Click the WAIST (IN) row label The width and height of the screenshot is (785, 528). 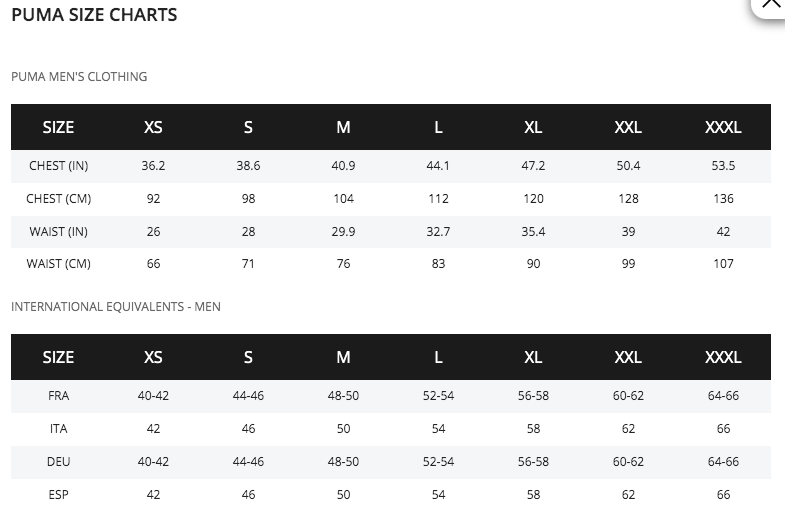[x=59, y=232]
